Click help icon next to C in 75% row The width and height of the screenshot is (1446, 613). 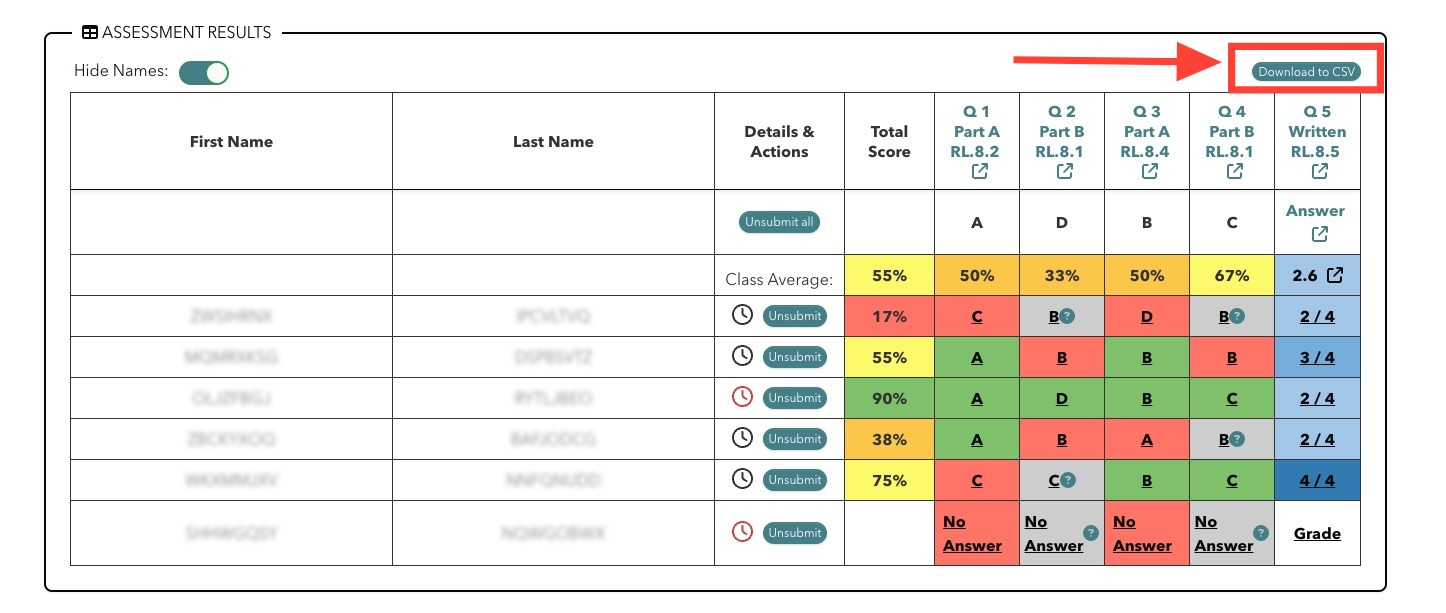pyautogui.click(x=1068, y=480)
